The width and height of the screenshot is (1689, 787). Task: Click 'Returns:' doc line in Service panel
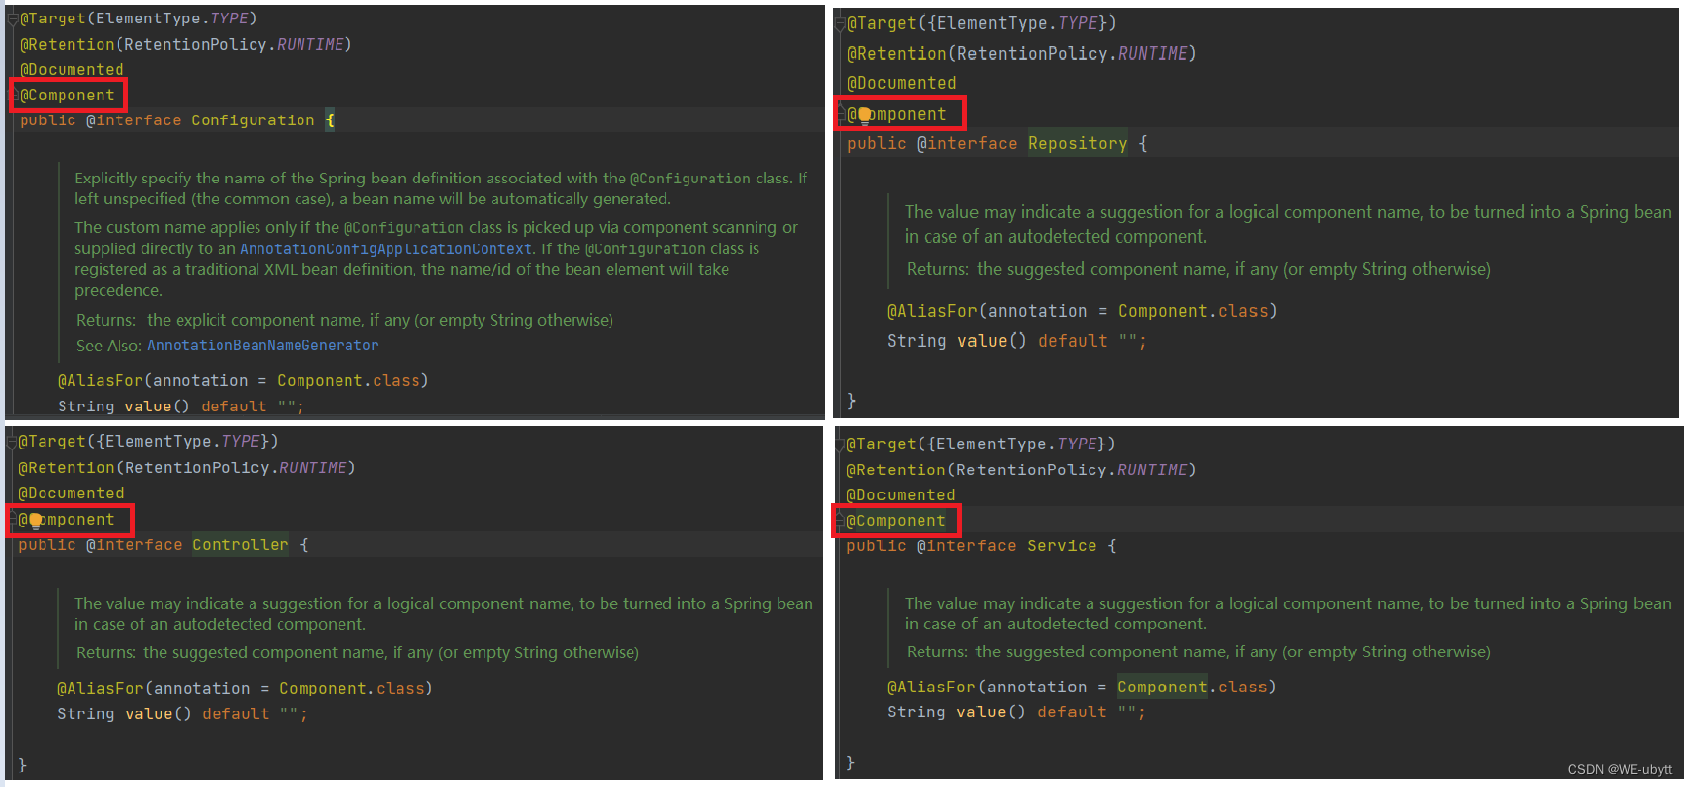(1199, 652)
